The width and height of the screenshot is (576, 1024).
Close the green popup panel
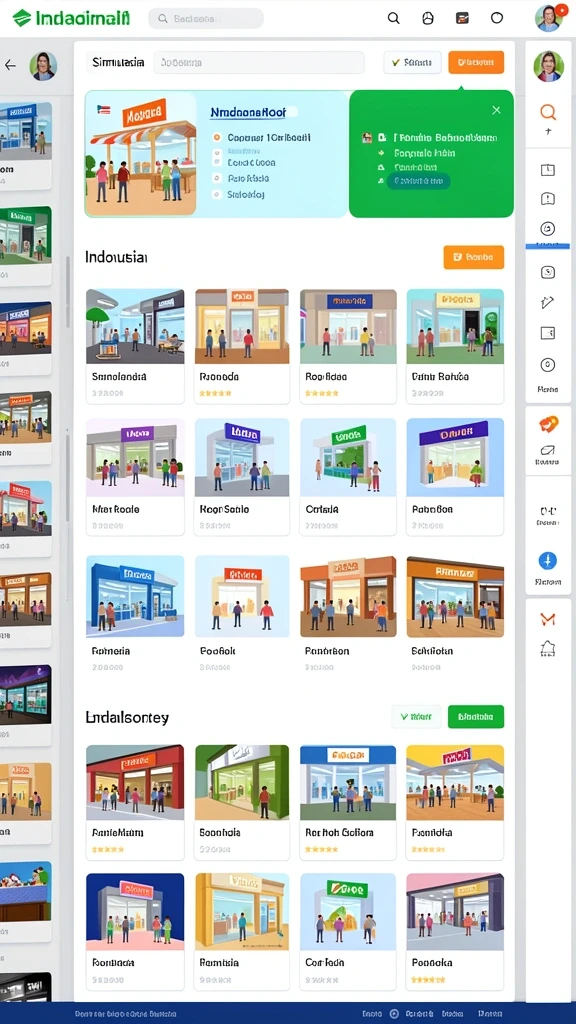(x=496, y=110)
